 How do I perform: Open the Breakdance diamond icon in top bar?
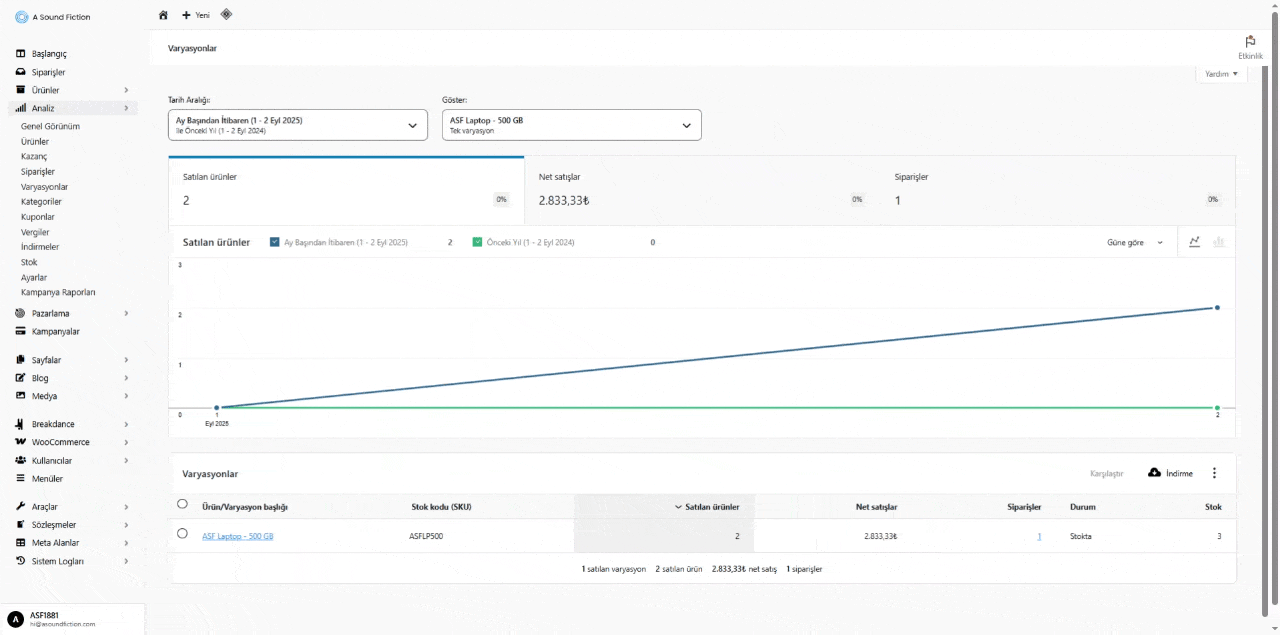[x=226, y=14]
